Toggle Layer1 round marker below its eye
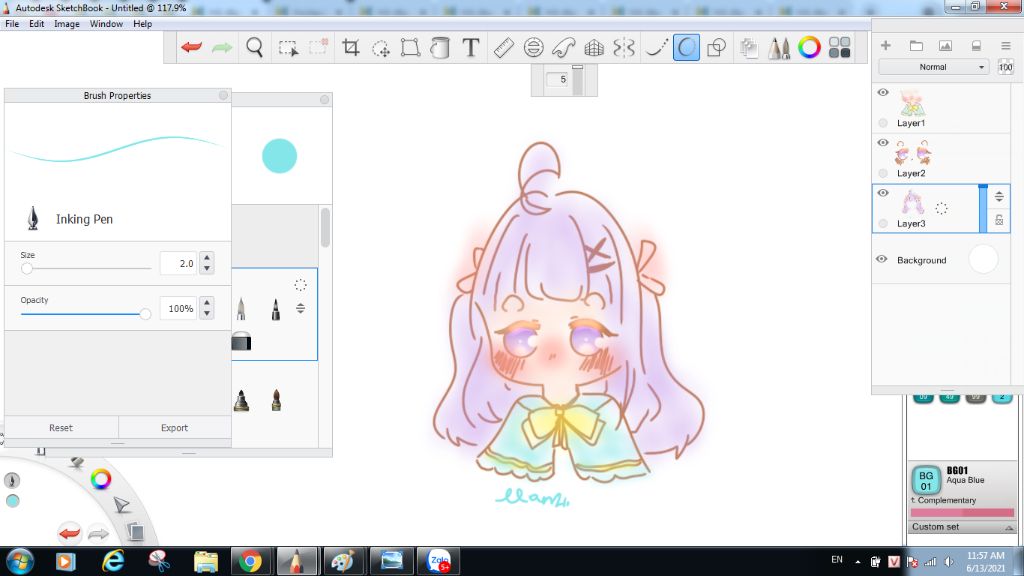The height and width of the screenshot is (576, 1024). pyautogui.click(x=883, y=123)
